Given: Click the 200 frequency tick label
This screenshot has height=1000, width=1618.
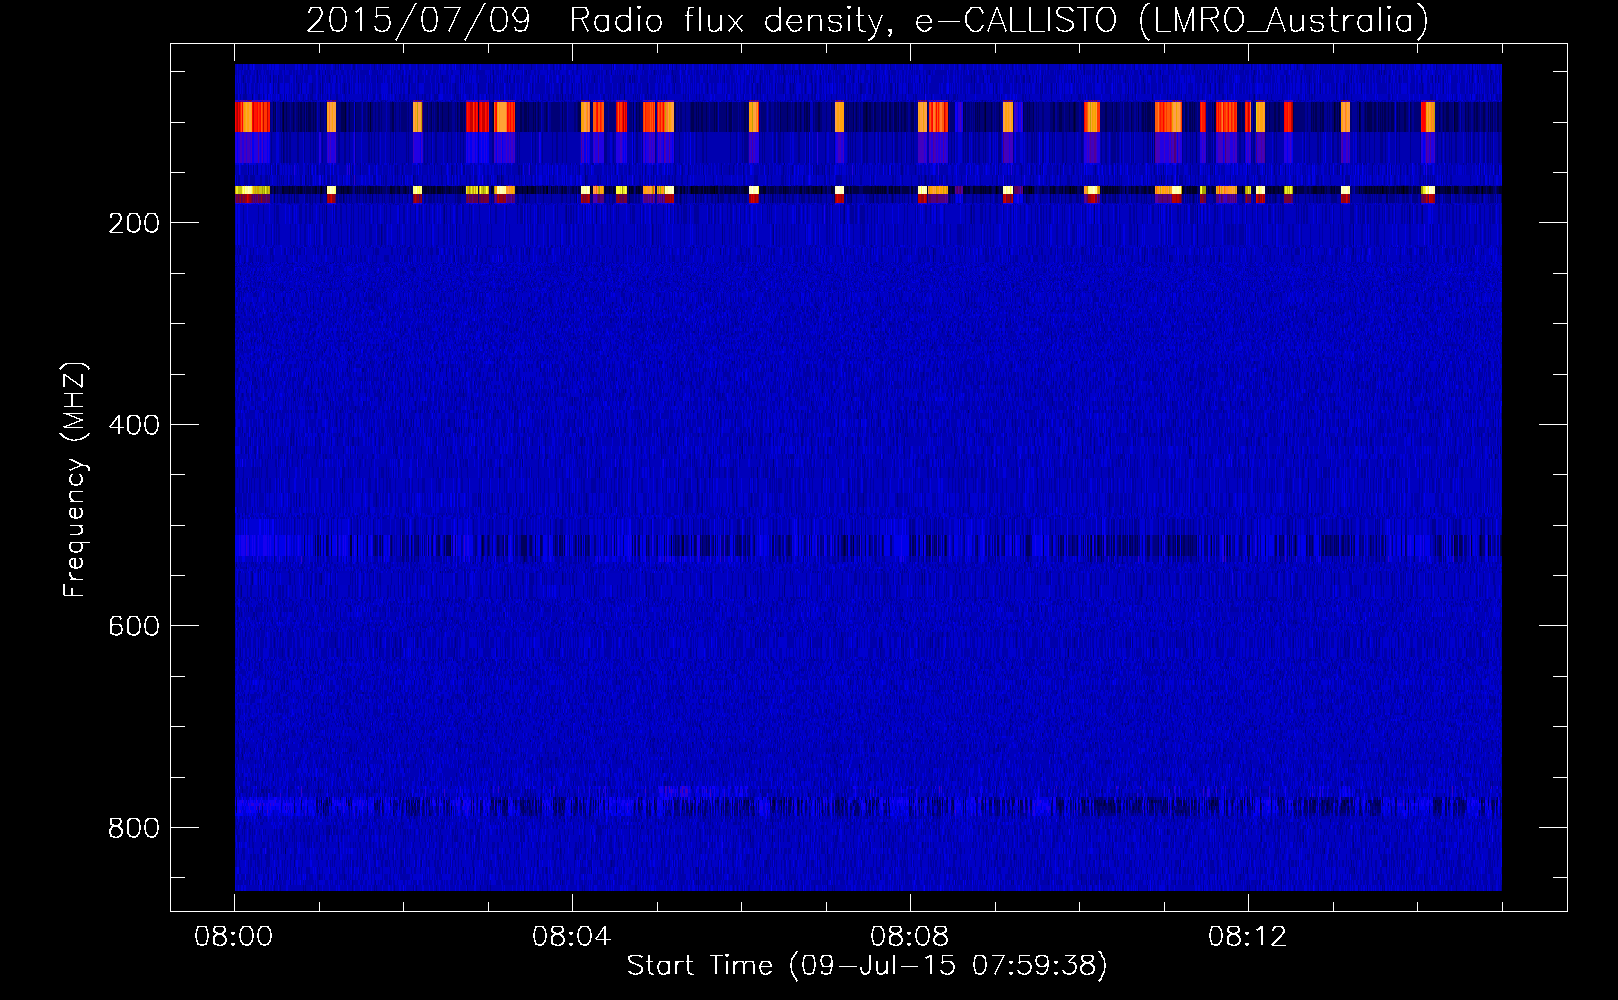Looking at the screenshot, I should 134,223.
